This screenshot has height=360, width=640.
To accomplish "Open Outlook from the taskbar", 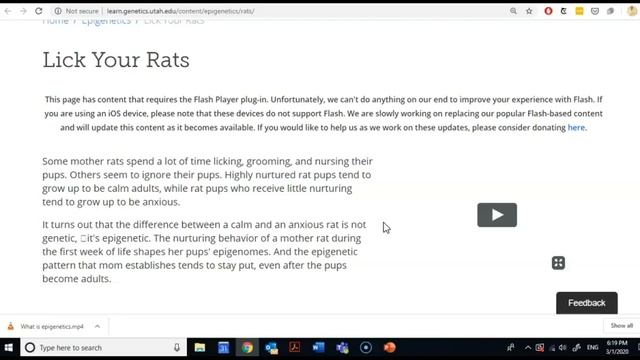I will pyautogui.click(x=271, y=348).
